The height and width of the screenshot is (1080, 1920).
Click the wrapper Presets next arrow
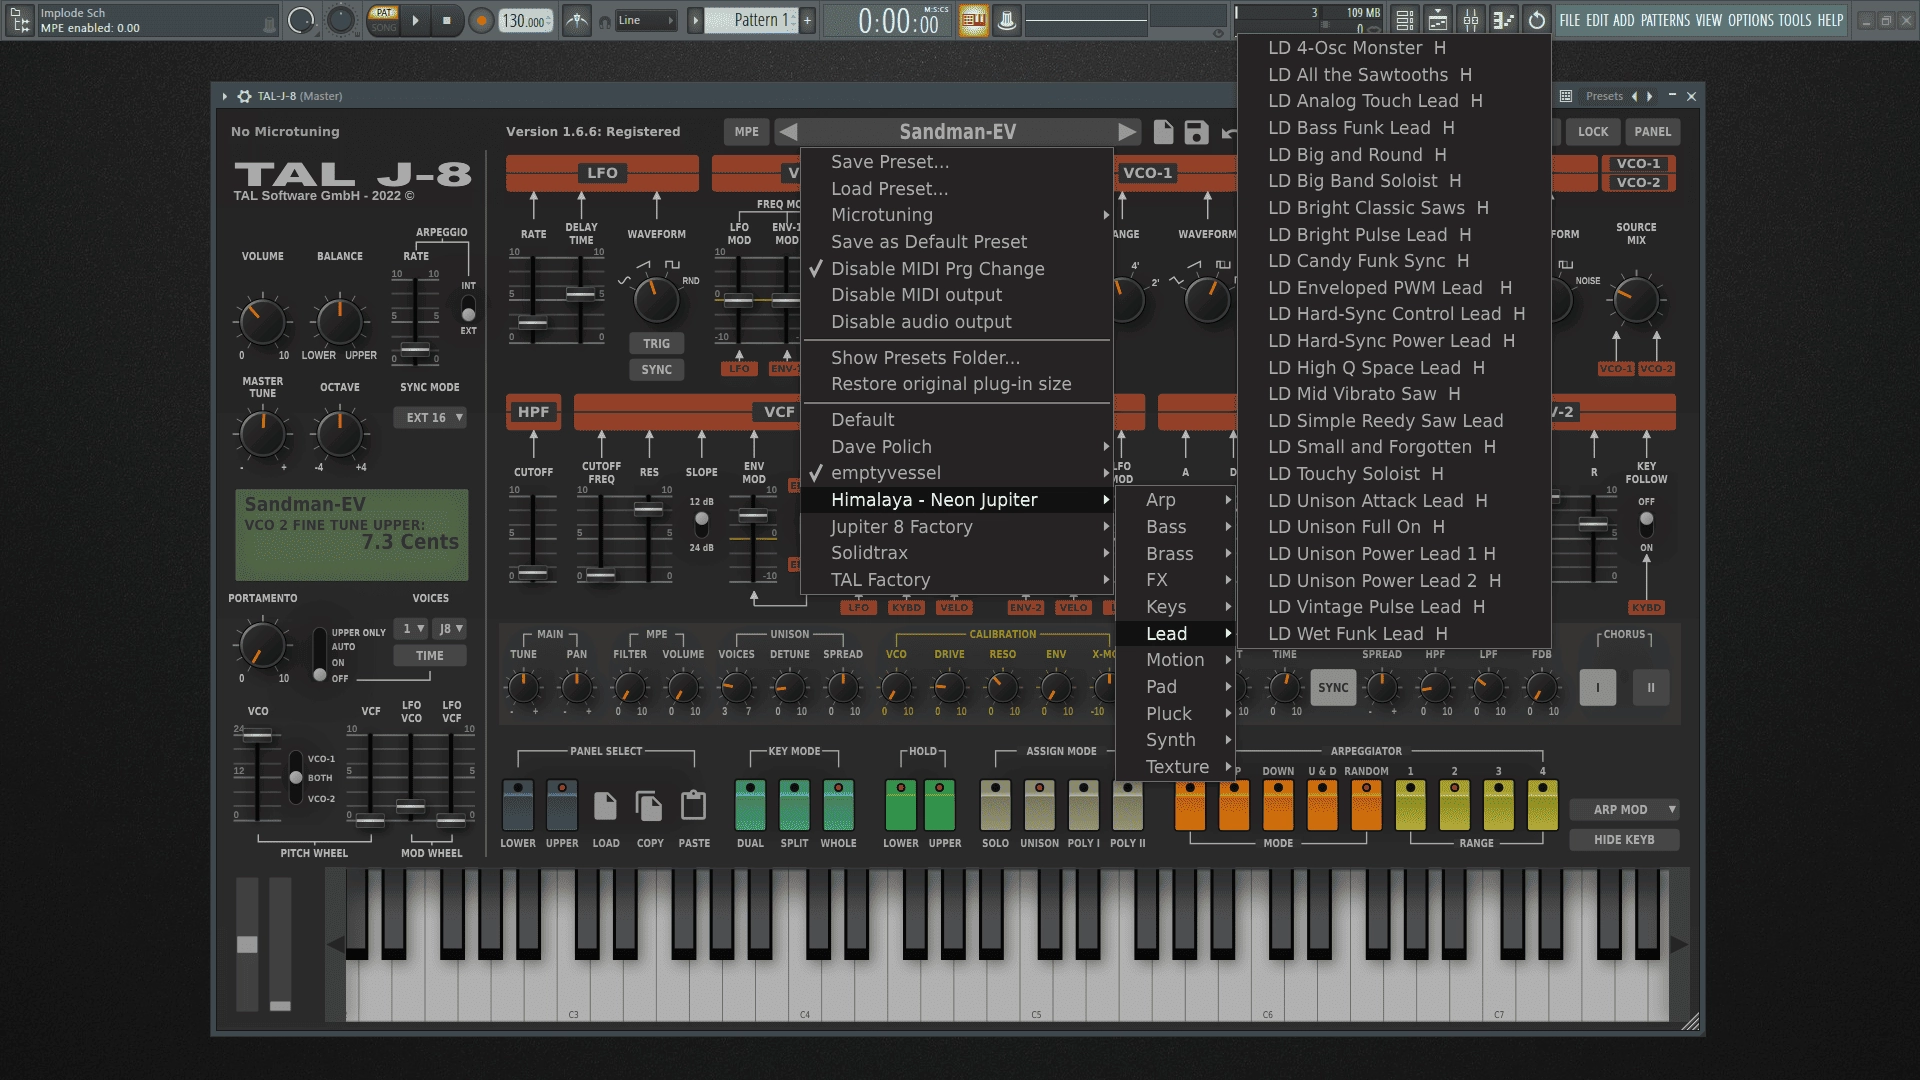pyautogui.click(x=1650, y=96)
